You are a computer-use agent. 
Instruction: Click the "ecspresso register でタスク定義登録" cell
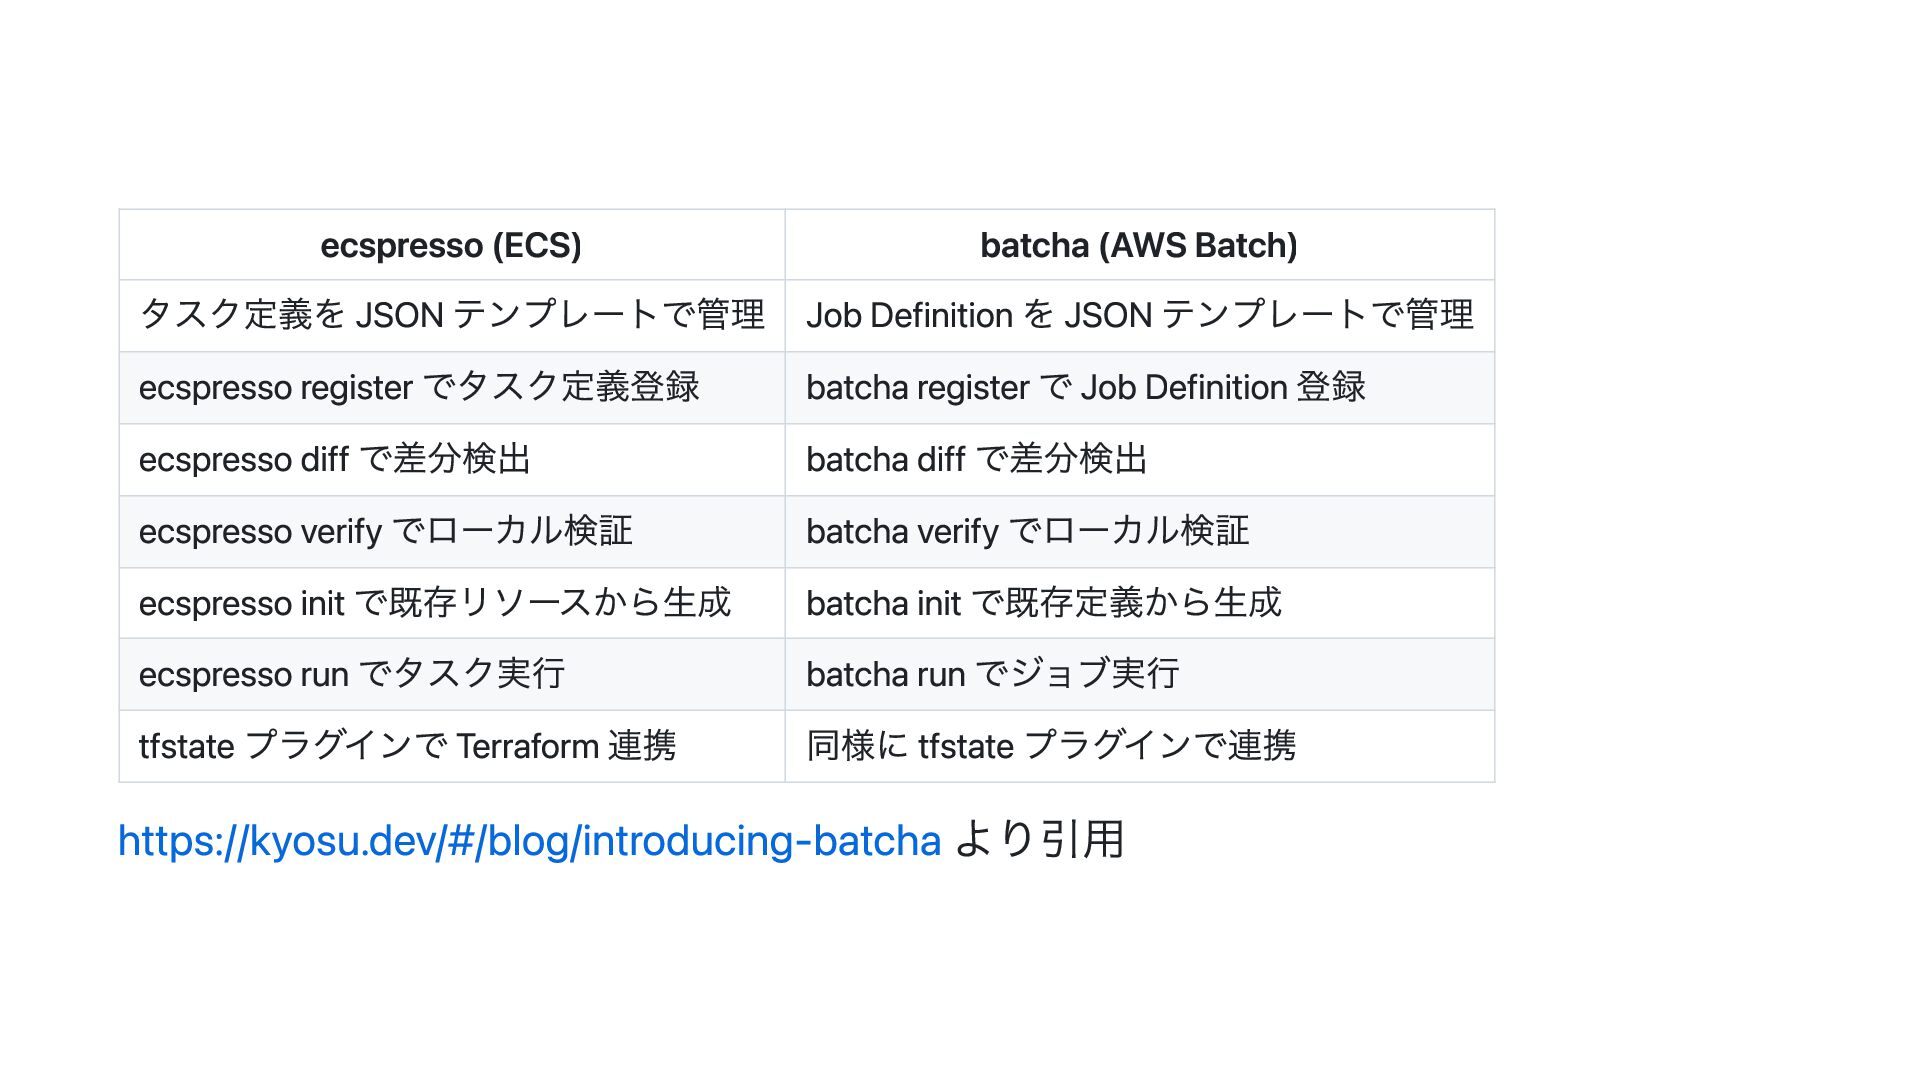[x=419, y=387]
